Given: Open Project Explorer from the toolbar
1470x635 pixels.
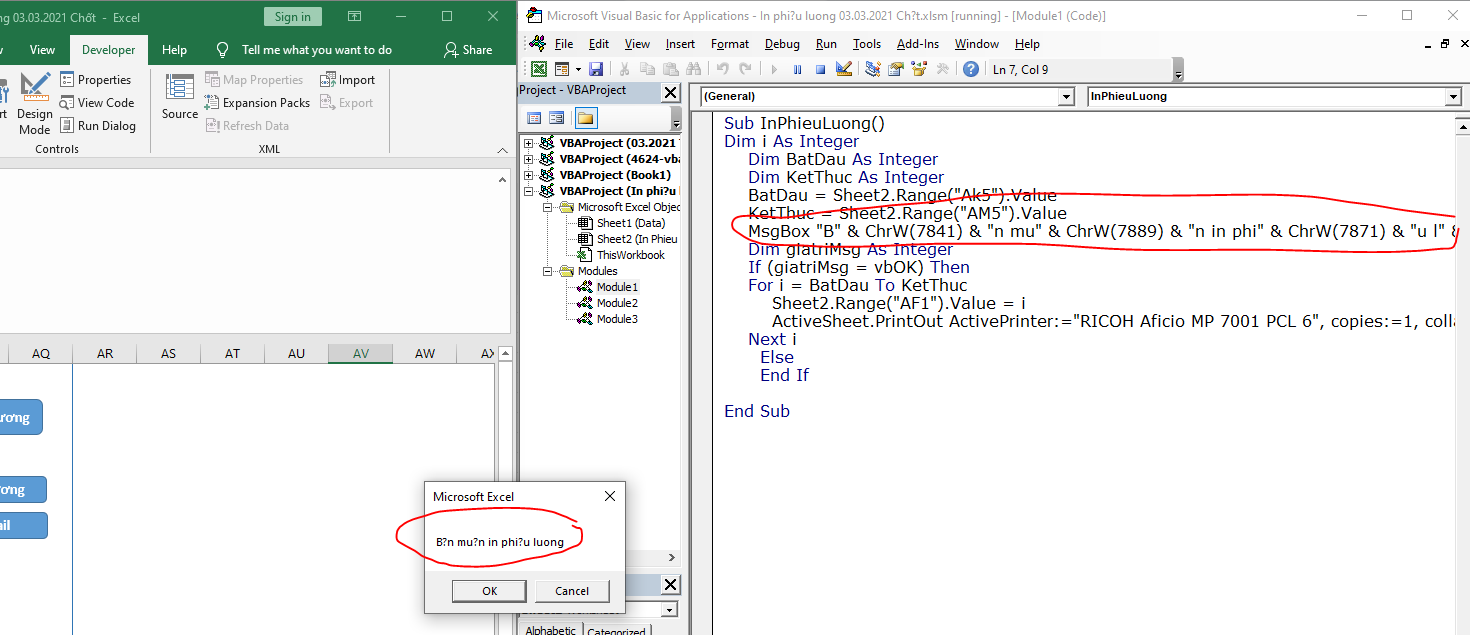Looking at the screenshot, I should click(873, 69).
